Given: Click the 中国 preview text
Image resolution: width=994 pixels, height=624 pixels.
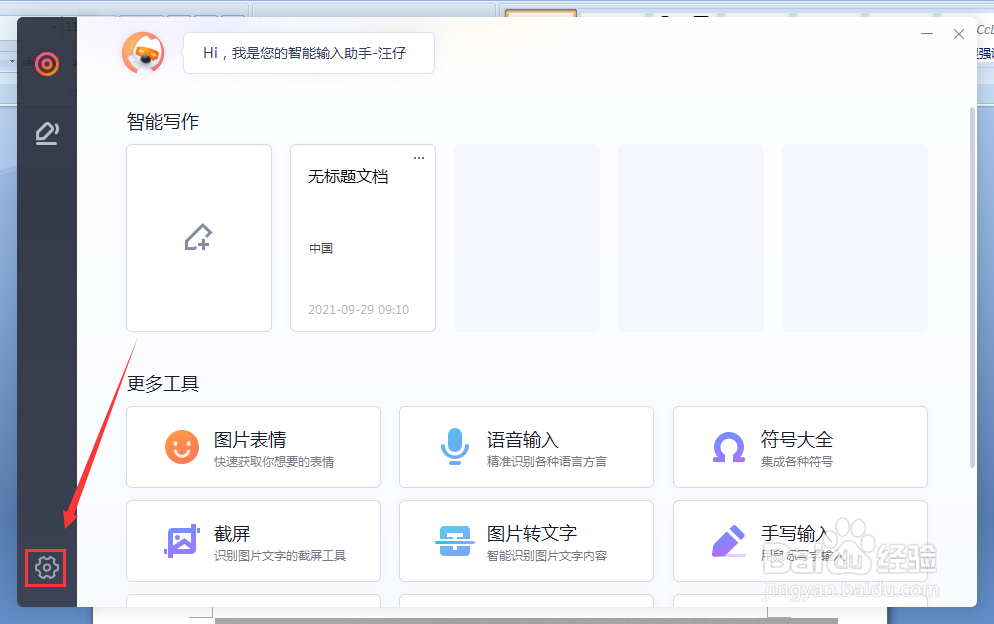Looking at the screenshot, I should (321, 249).
